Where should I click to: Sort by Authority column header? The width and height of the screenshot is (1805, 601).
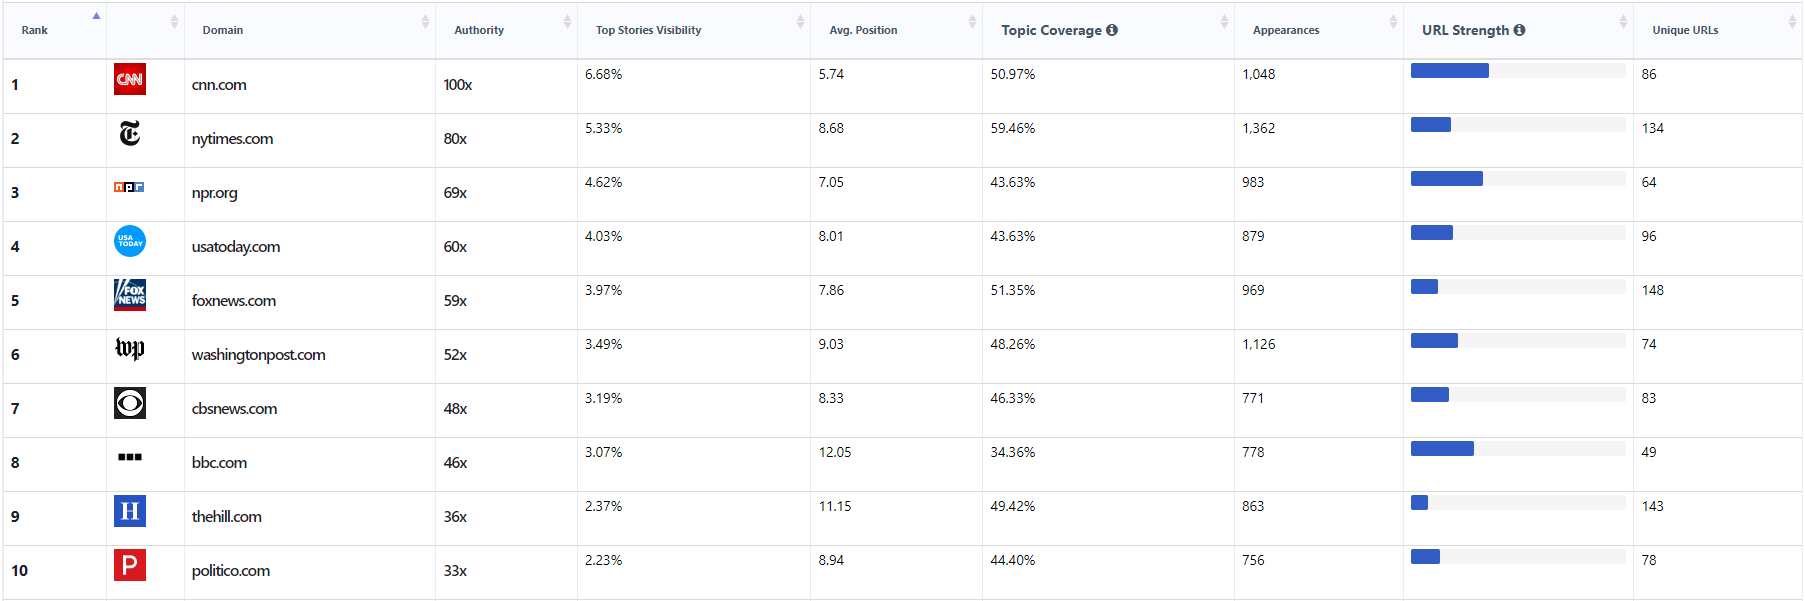tap(506, 30)
